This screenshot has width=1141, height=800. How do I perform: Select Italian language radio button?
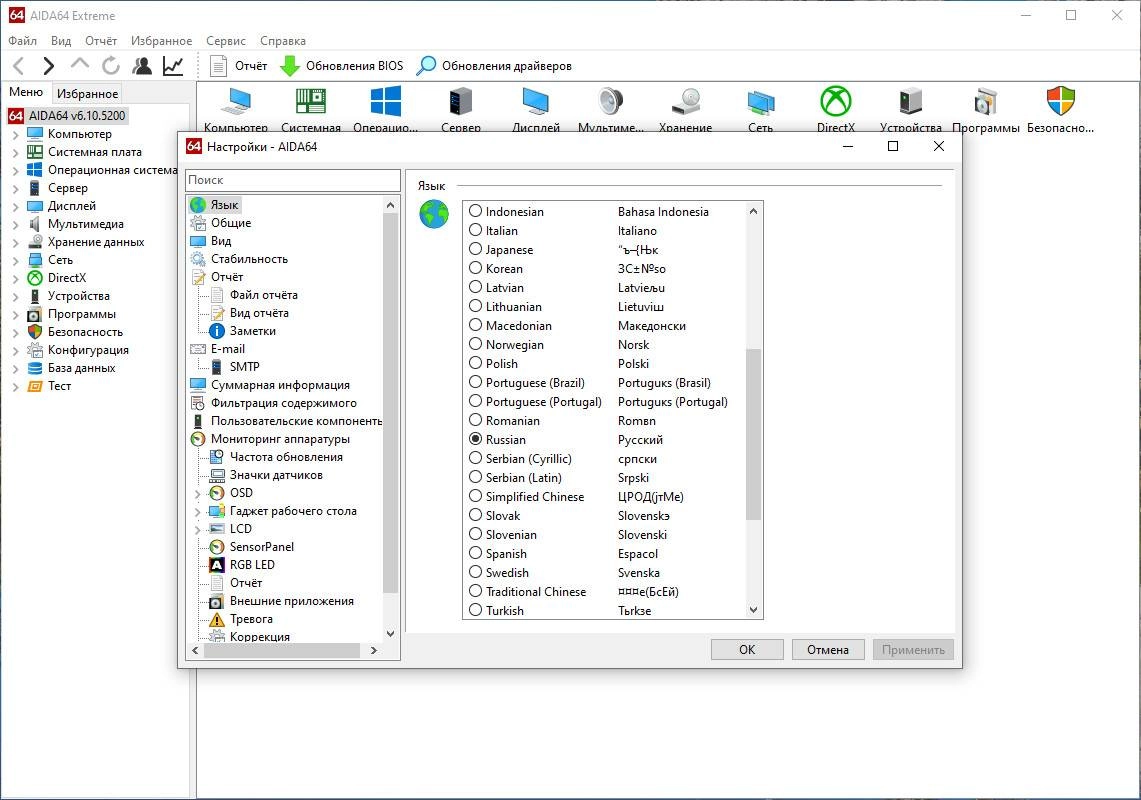pos(475,230)
